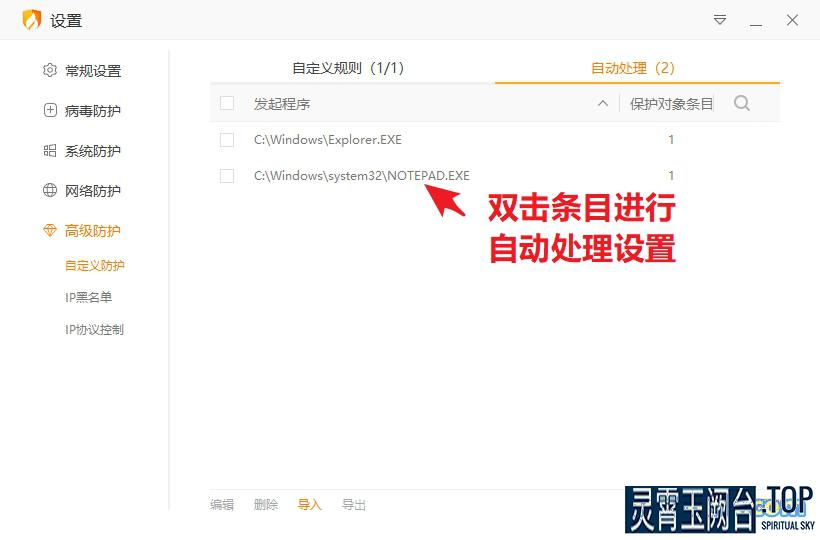Click the sort arrow beside 发起程序 column
The image size is (820, 540).
point(603,103)
